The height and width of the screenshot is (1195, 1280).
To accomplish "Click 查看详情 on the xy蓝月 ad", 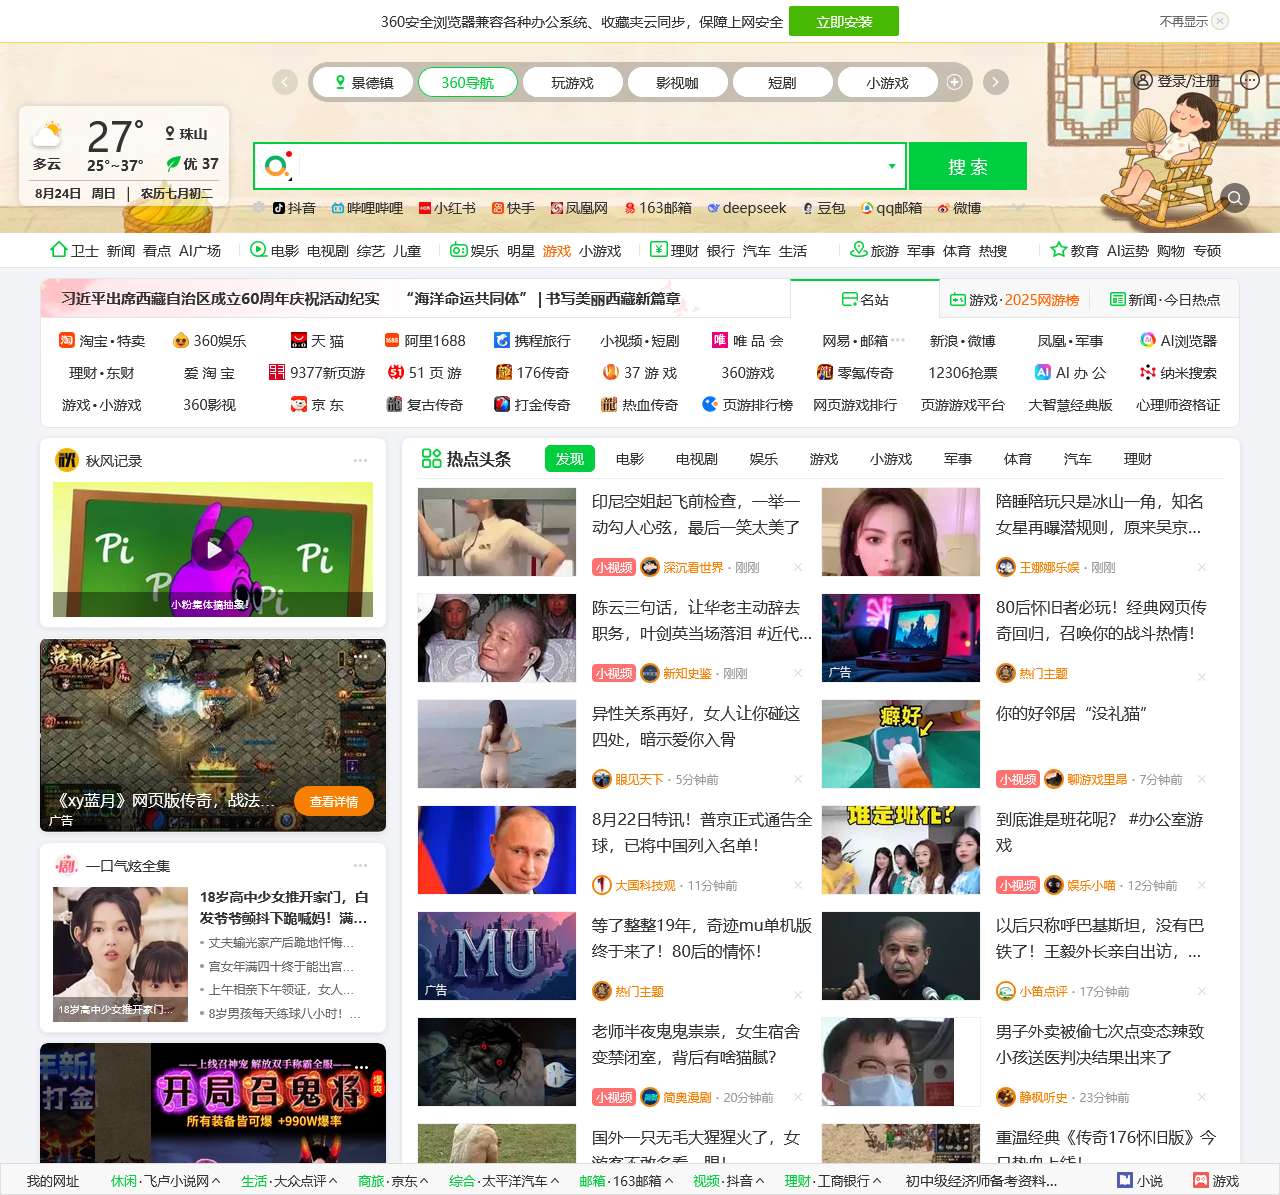I will tap(335, 802).
